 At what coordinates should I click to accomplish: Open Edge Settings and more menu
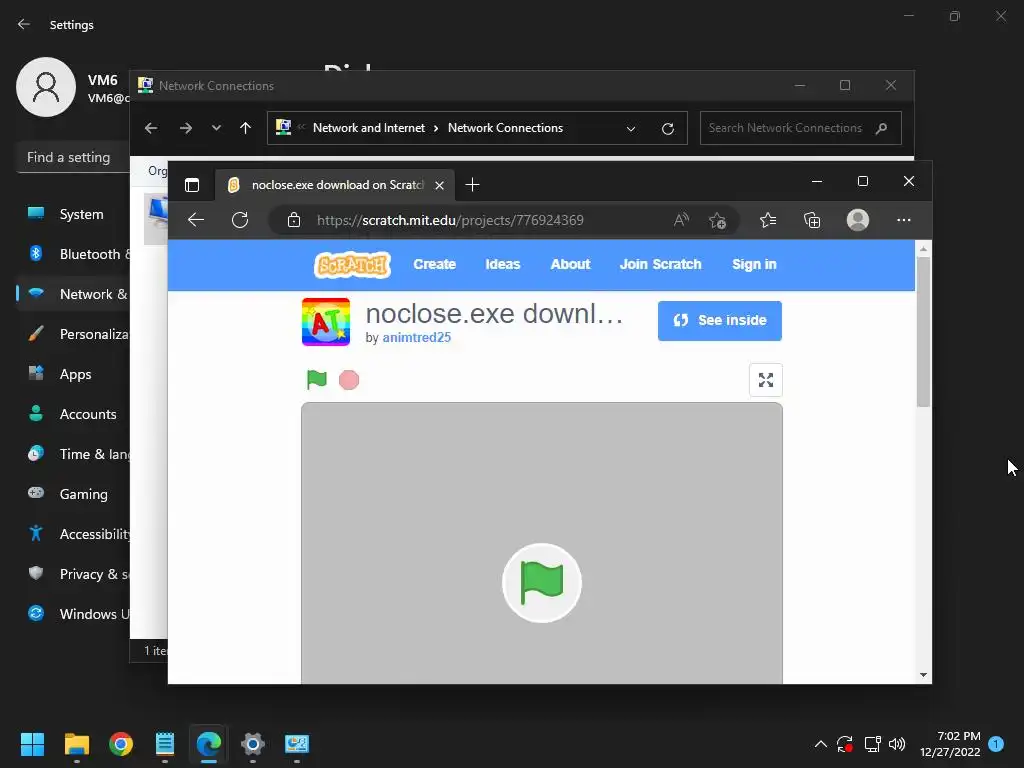904,220
